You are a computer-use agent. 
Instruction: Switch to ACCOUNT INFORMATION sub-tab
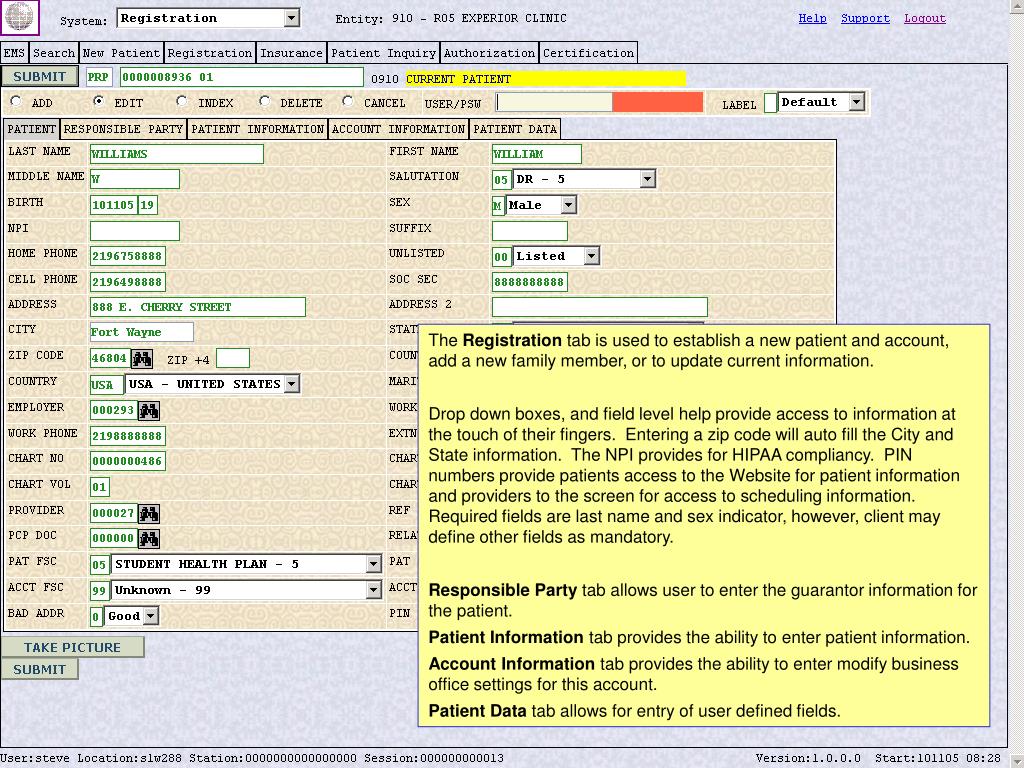point(398,129)
